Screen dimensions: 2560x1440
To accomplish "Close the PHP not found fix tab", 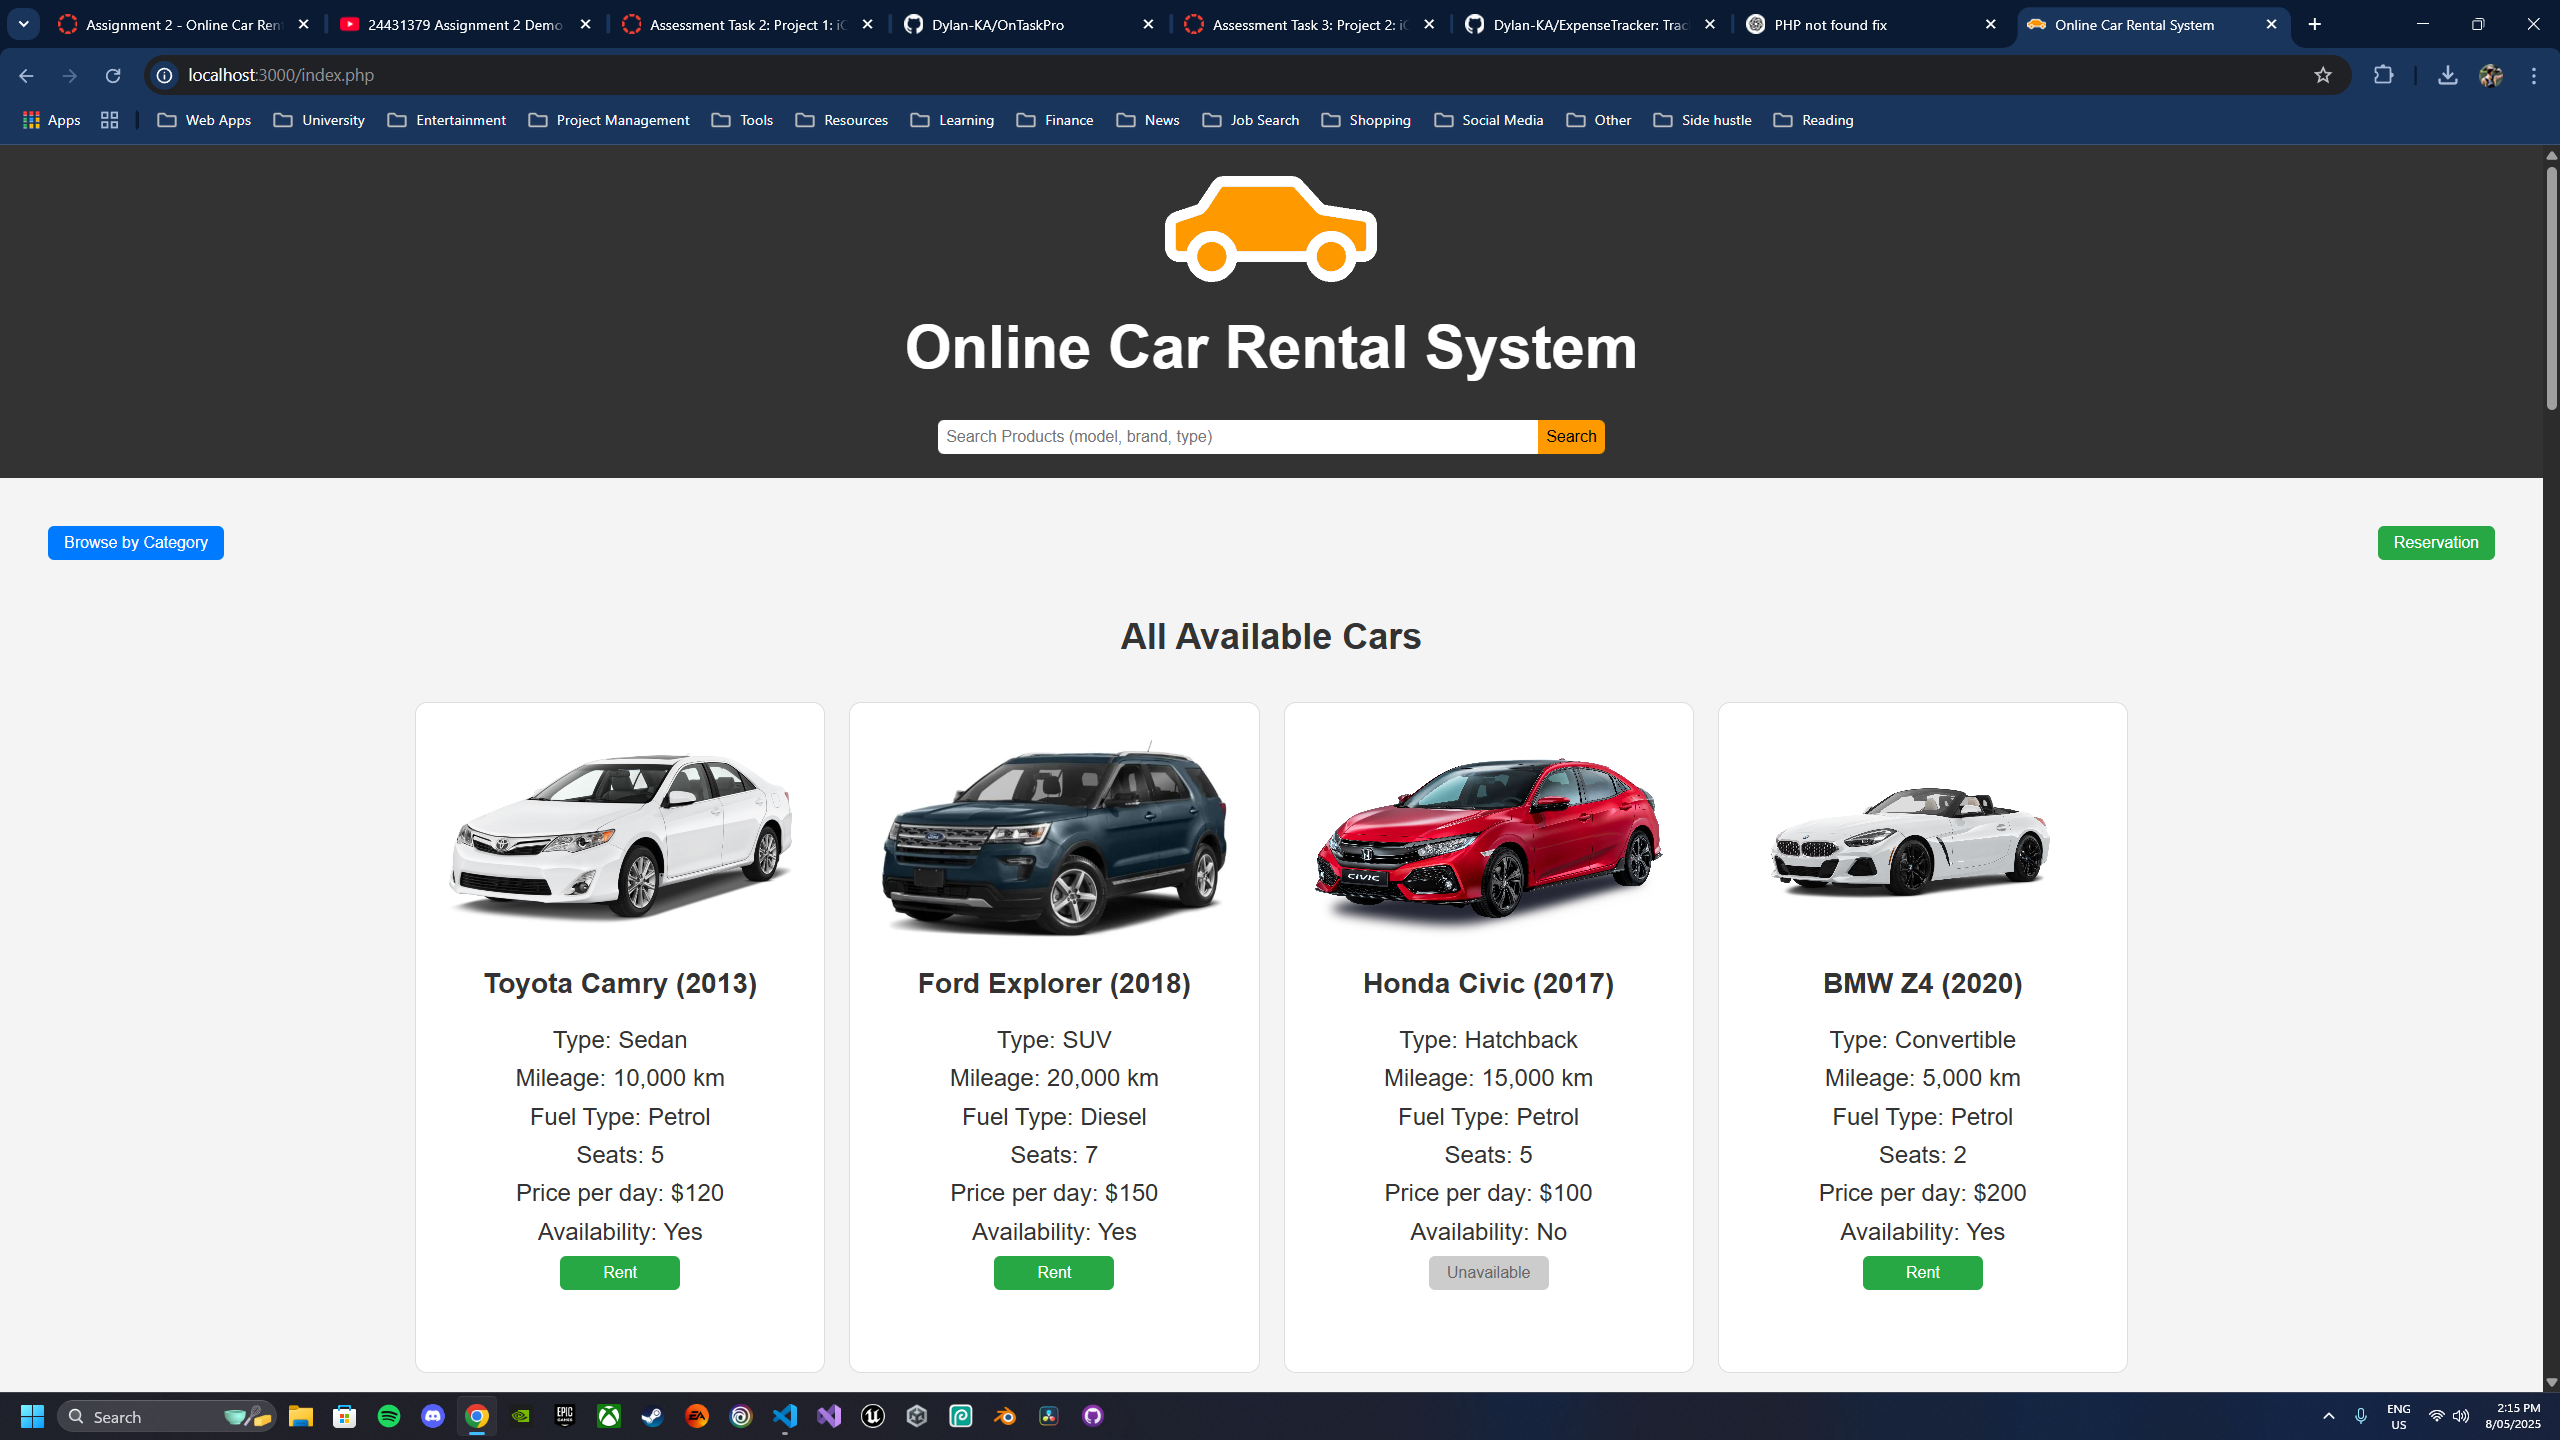I will 1991,24.
